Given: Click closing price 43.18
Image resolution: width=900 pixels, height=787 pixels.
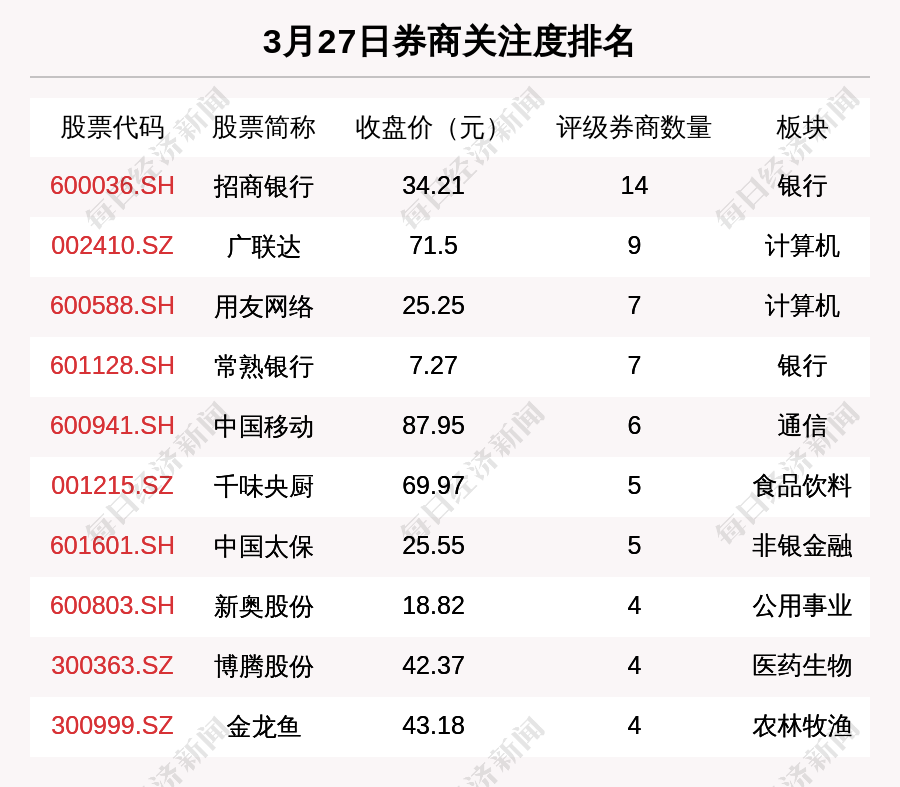Looking at the screenshot, I should point(433,726).
